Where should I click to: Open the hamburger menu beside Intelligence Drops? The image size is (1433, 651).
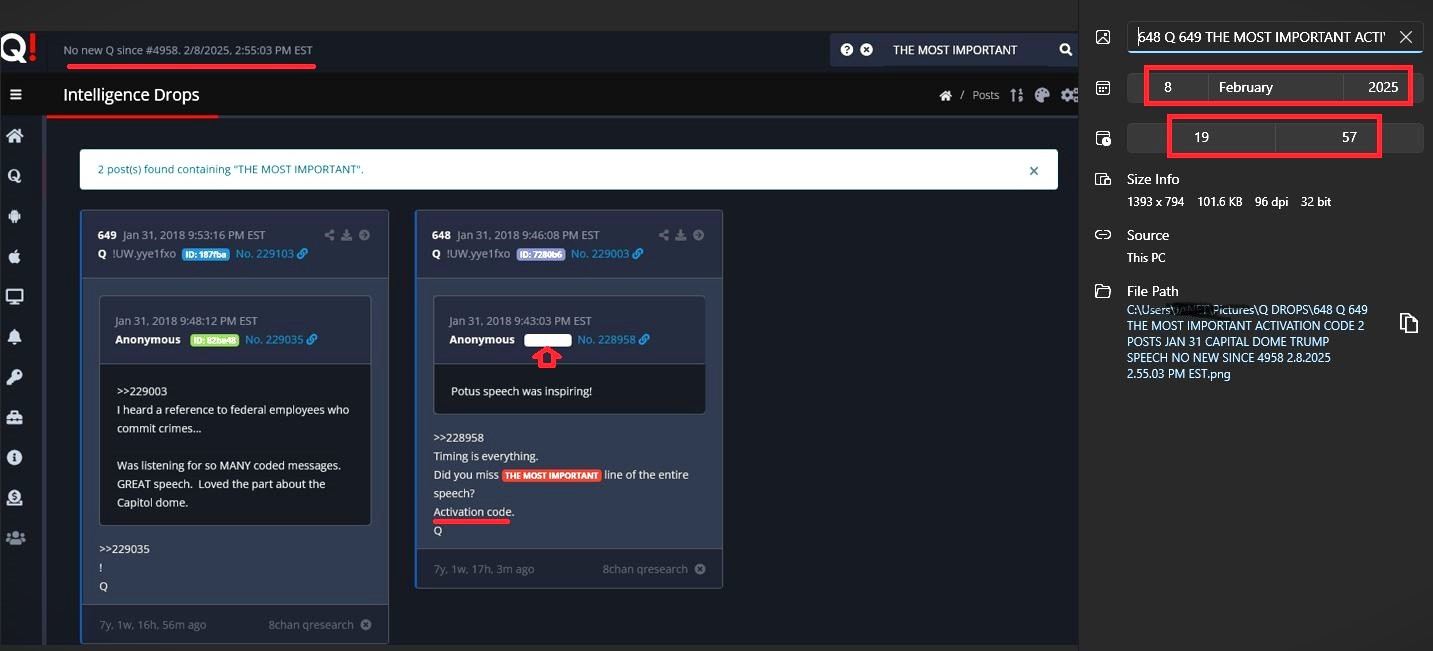coord(16,95)
